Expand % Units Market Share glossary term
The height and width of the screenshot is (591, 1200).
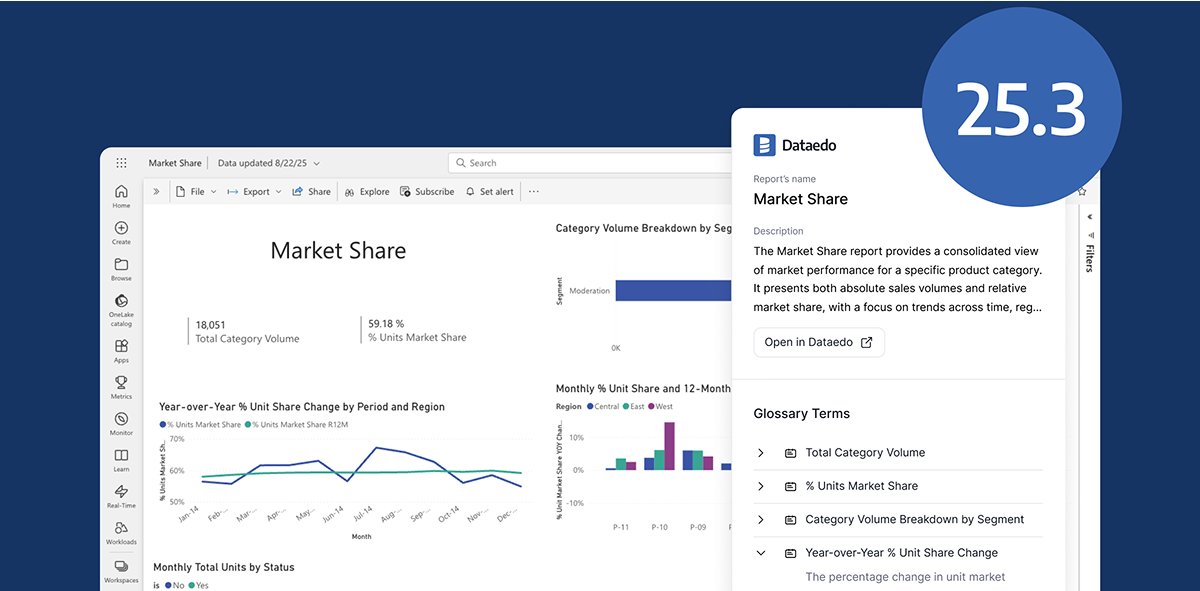coord(761,486)
